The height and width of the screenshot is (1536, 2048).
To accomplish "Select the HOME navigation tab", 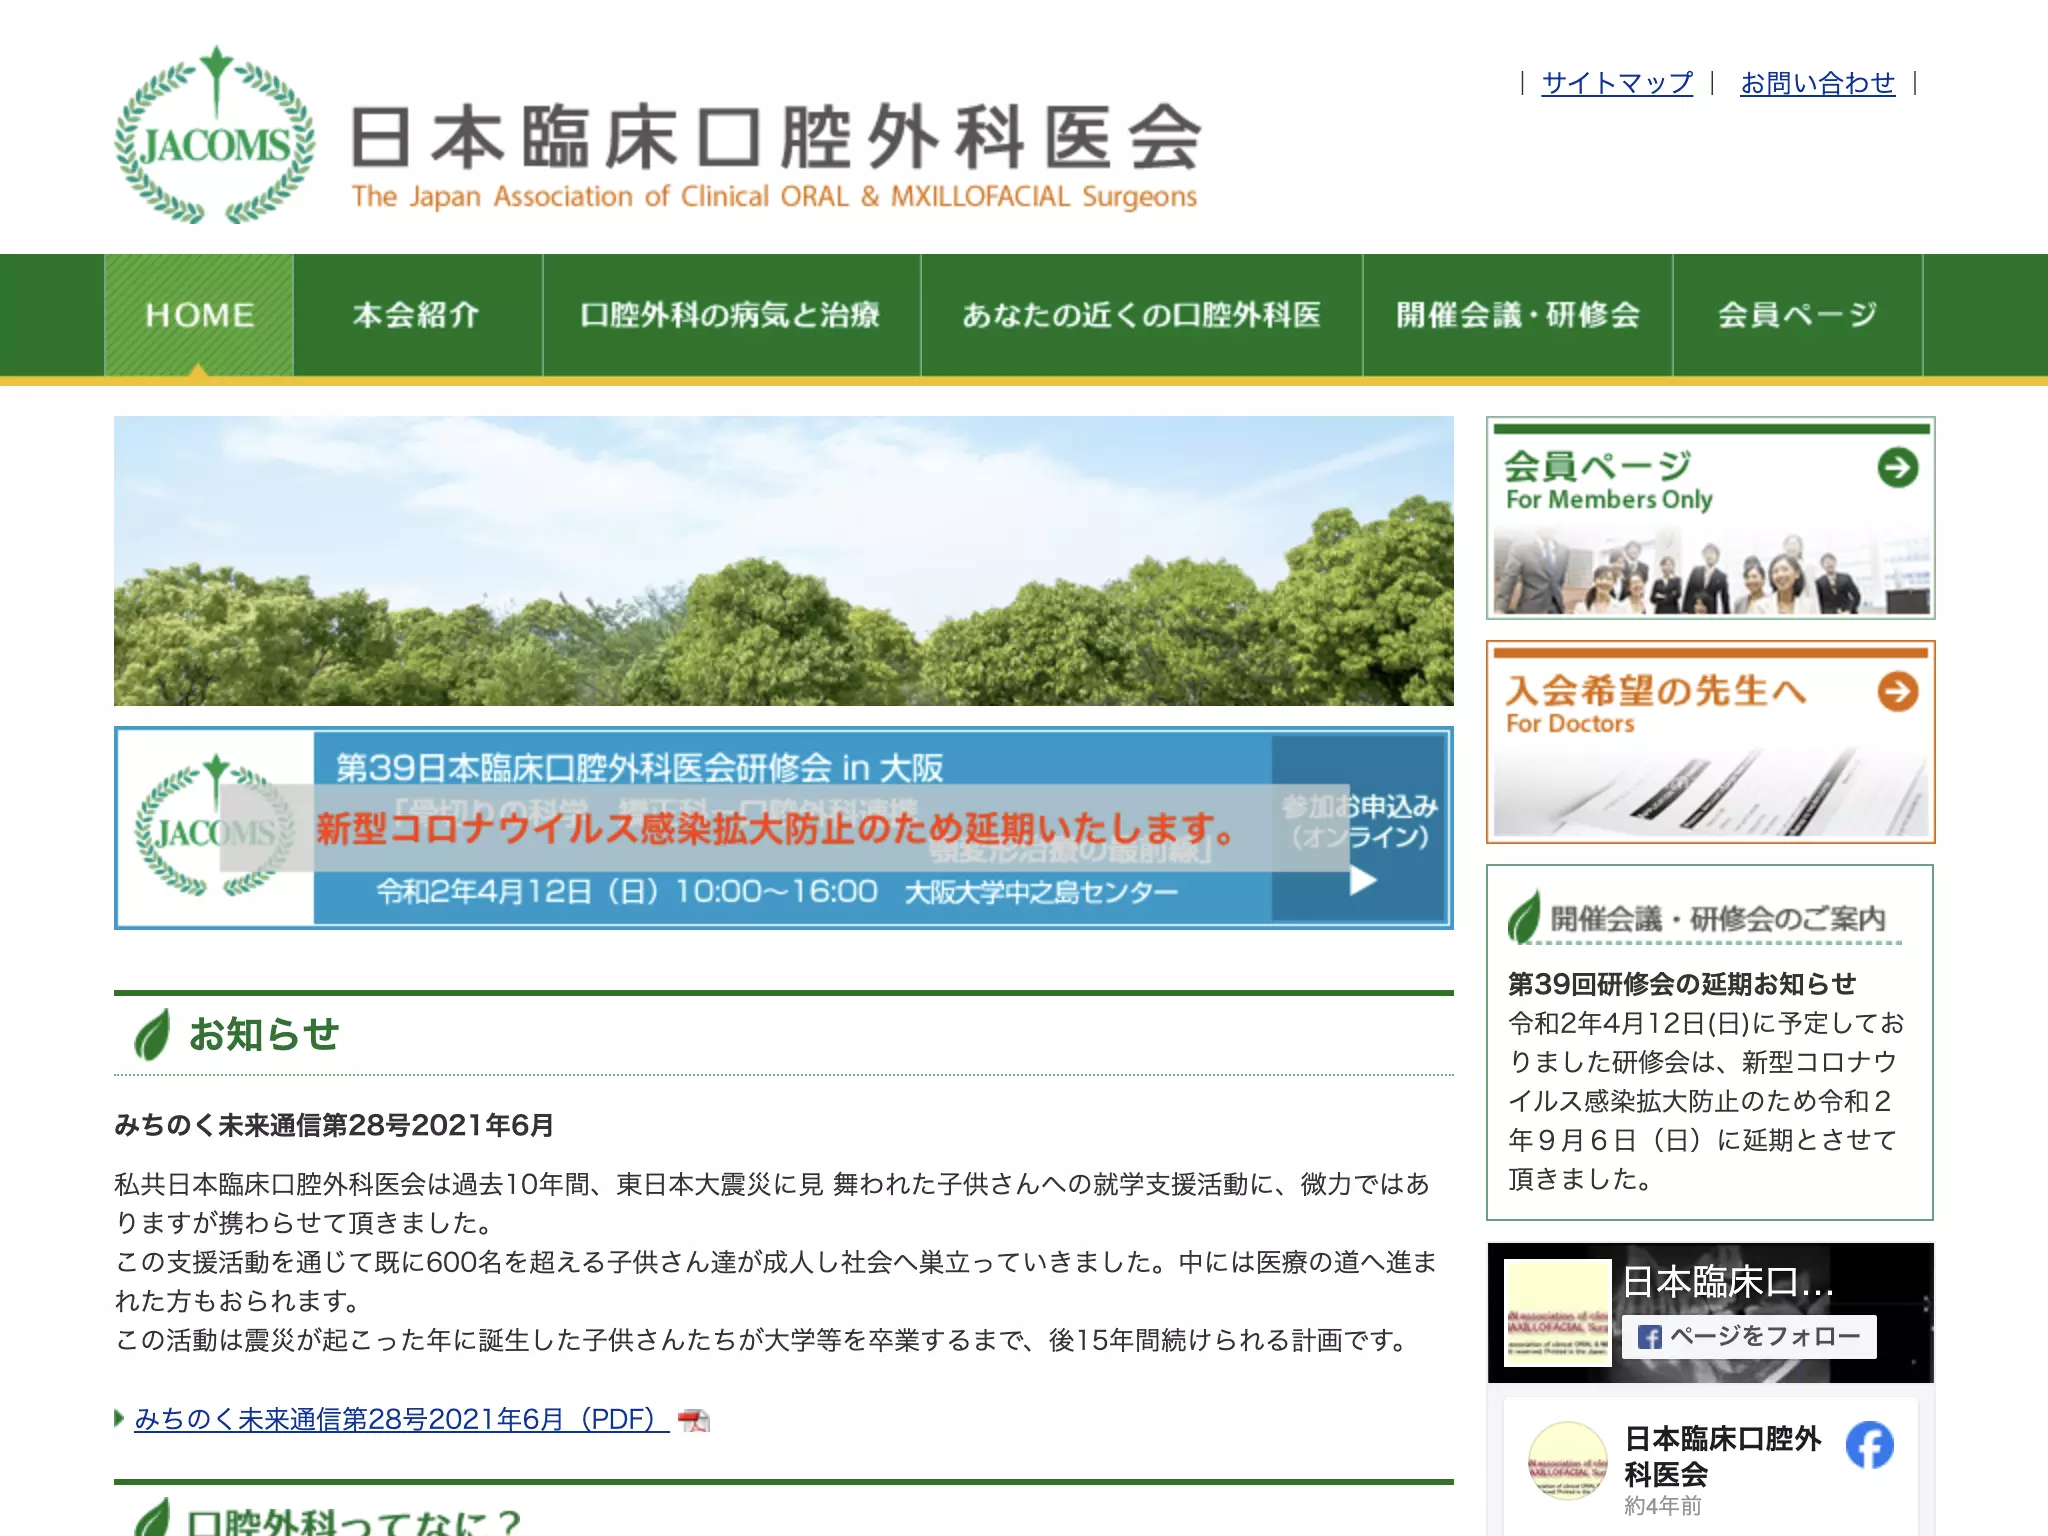I will tap(199, 315).
